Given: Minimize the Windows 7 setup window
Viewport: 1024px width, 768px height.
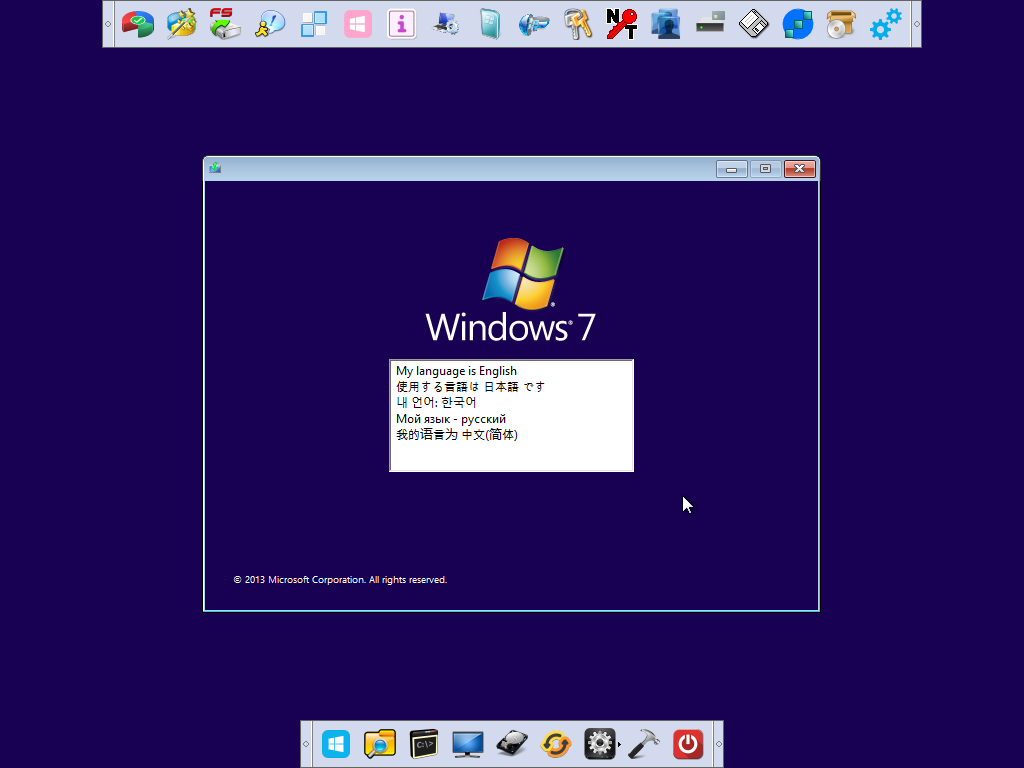Looking at the screenshot, I should [731, 169].
